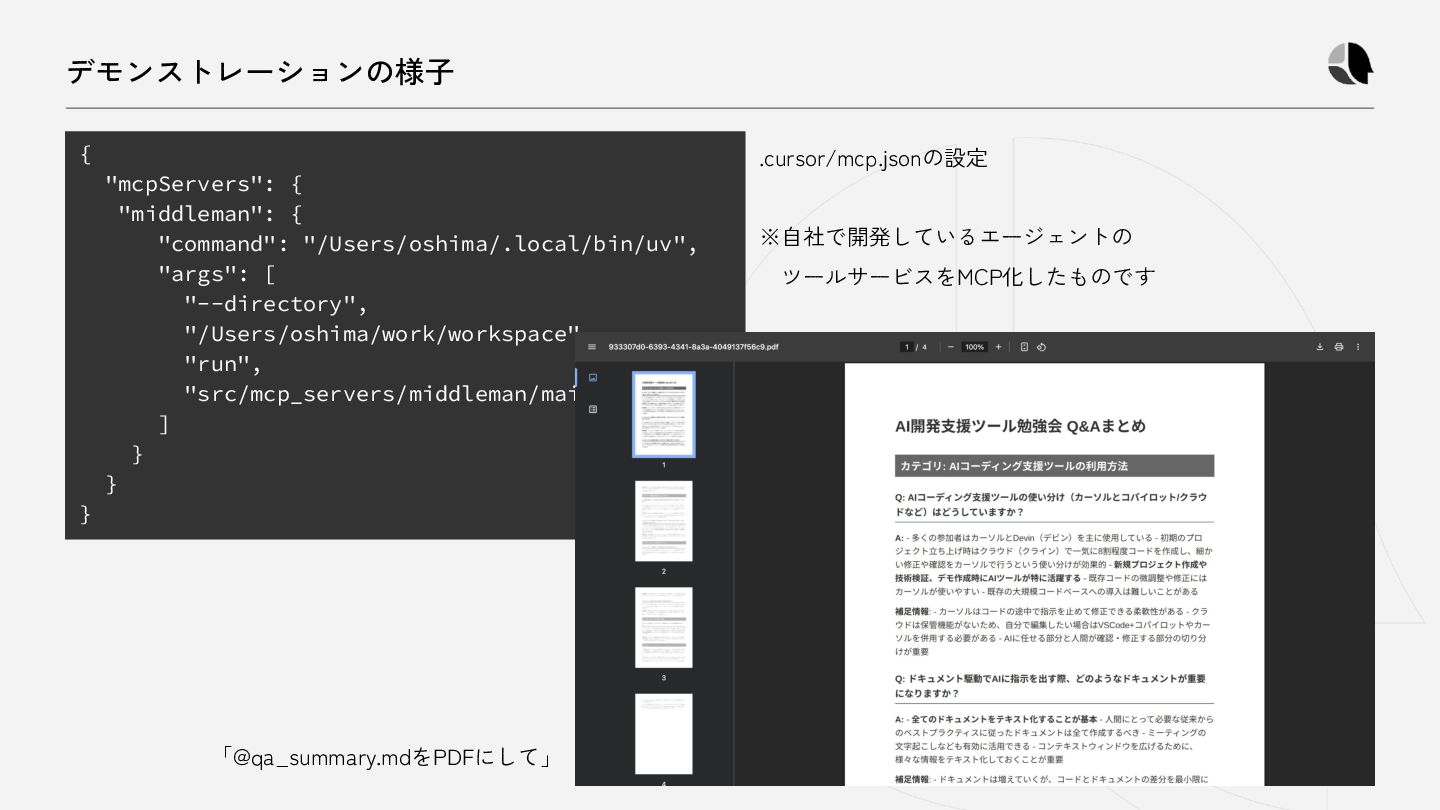Click the "run" argument in code
The image size is (1440, 810).
(222, 364)
